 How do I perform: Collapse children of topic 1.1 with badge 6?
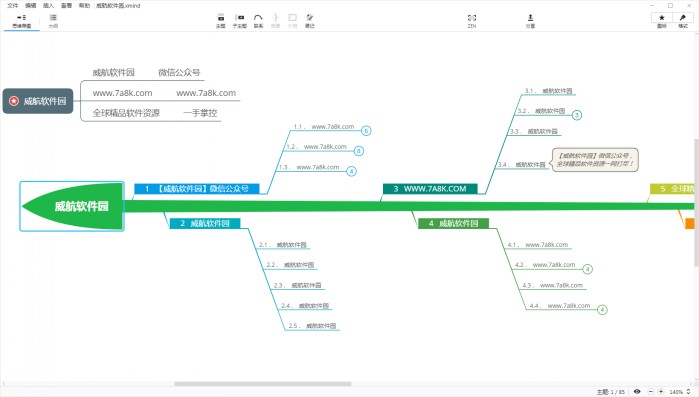tap(366, 131)
